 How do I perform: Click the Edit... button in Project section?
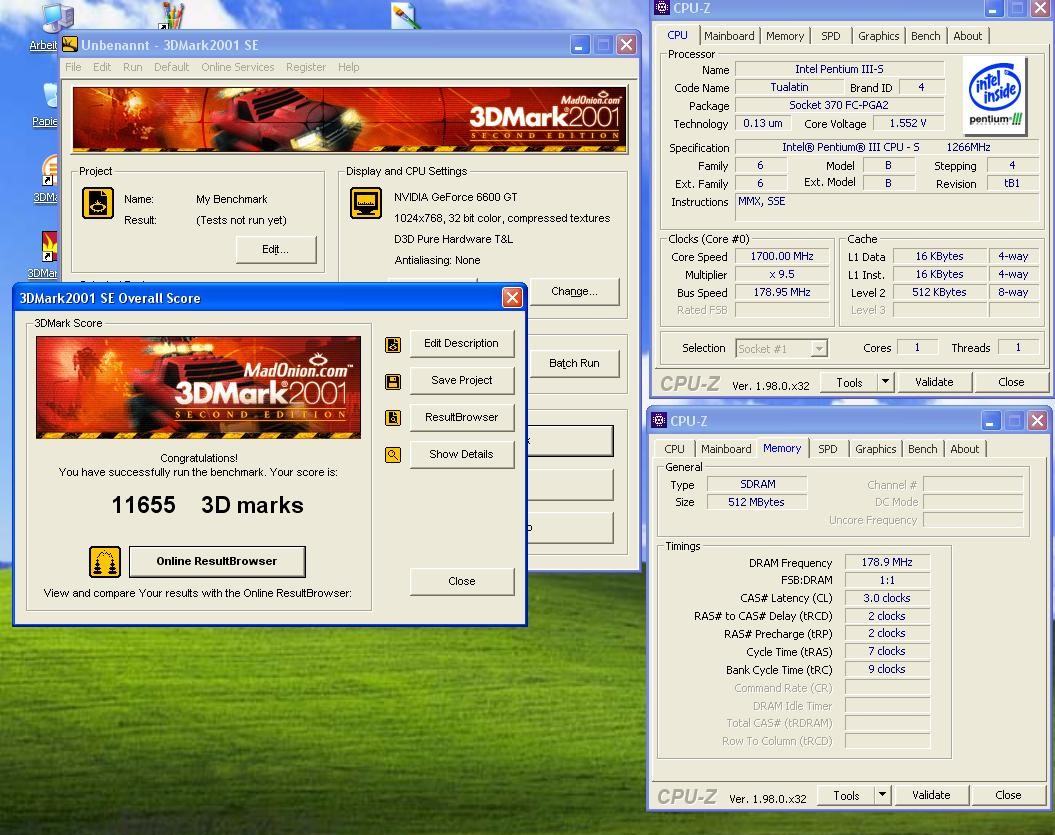click(x=276, y=250)
